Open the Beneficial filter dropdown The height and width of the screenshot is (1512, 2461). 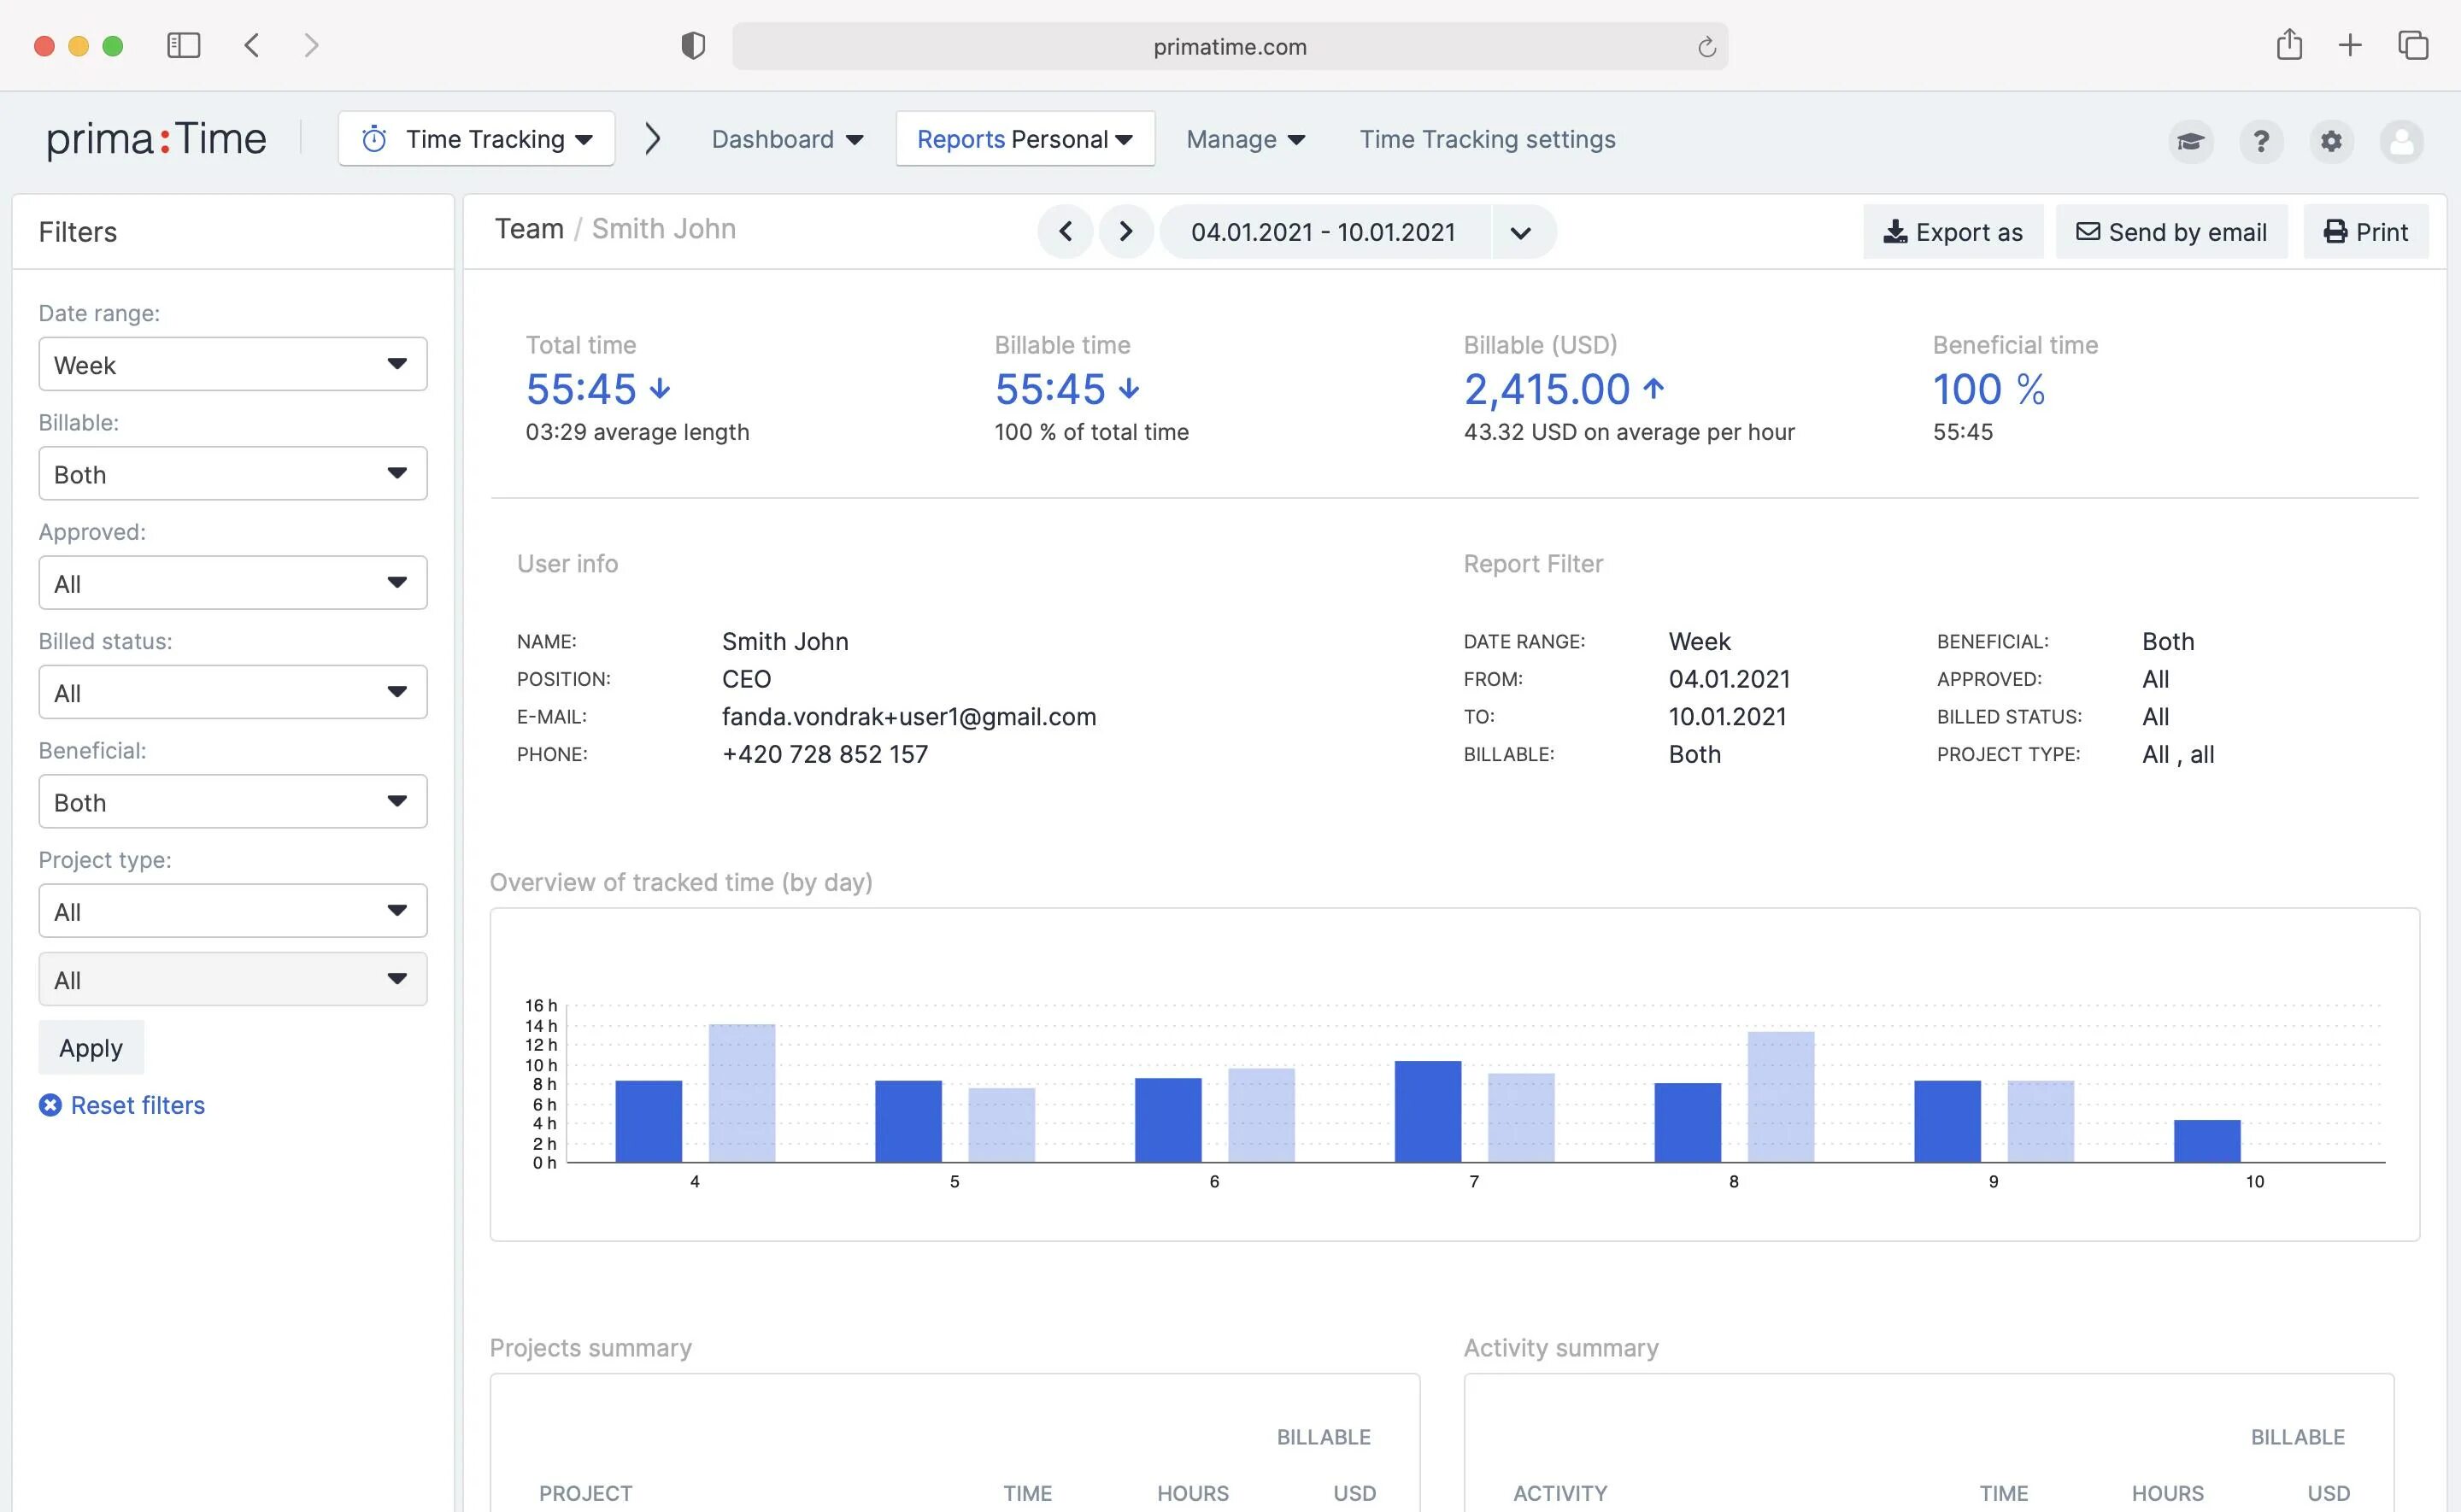(x=232, y=802)
